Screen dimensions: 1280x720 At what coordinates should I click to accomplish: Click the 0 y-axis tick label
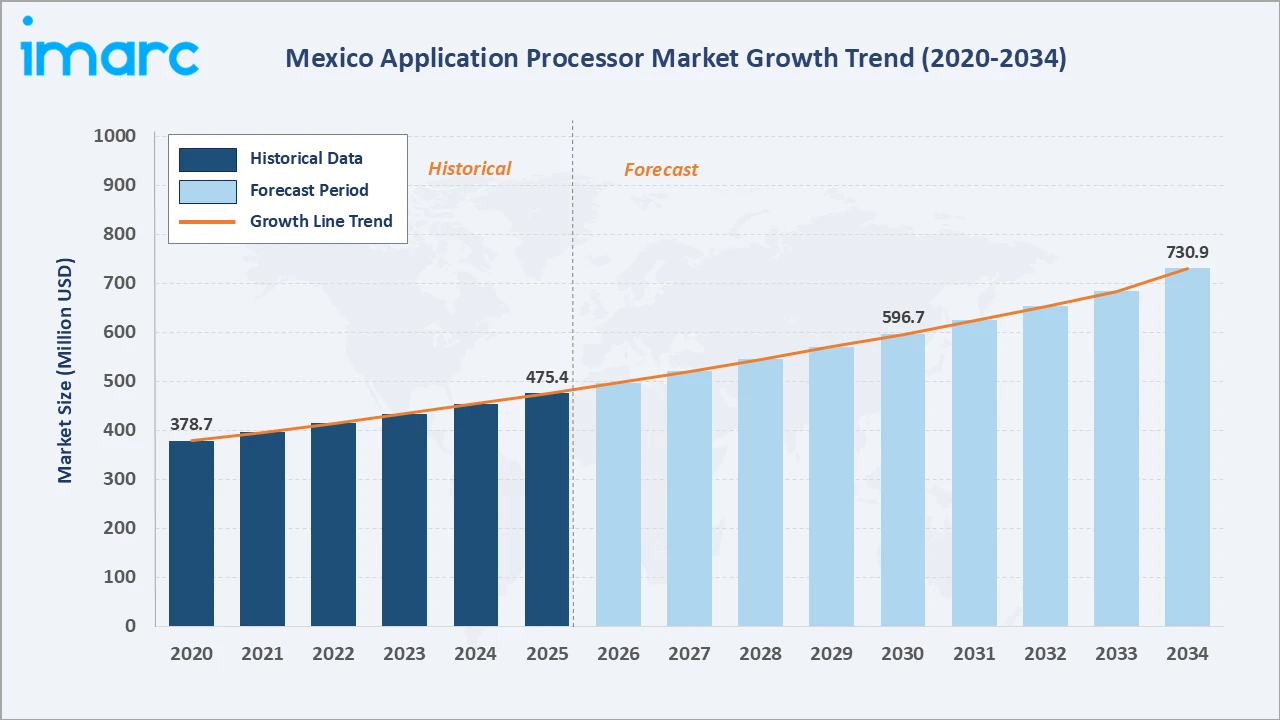coord(130,626)
